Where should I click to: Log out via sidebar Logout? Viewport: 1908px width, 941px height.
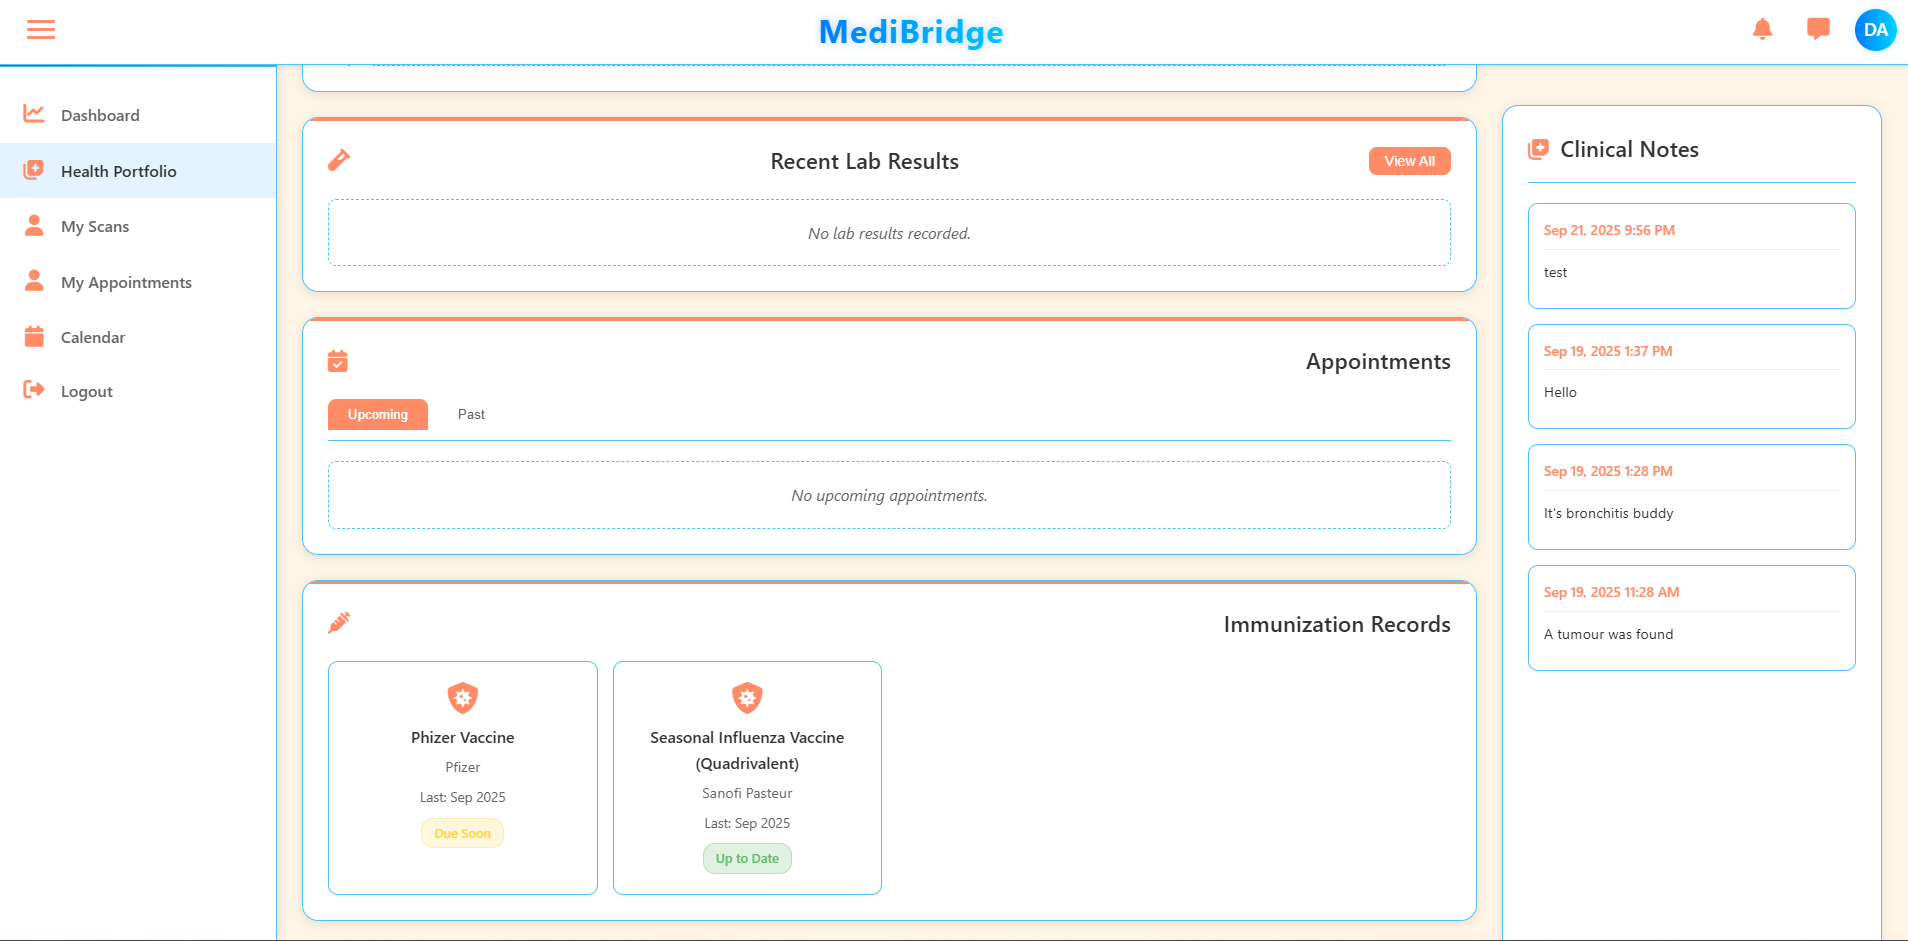click(86, 391)
